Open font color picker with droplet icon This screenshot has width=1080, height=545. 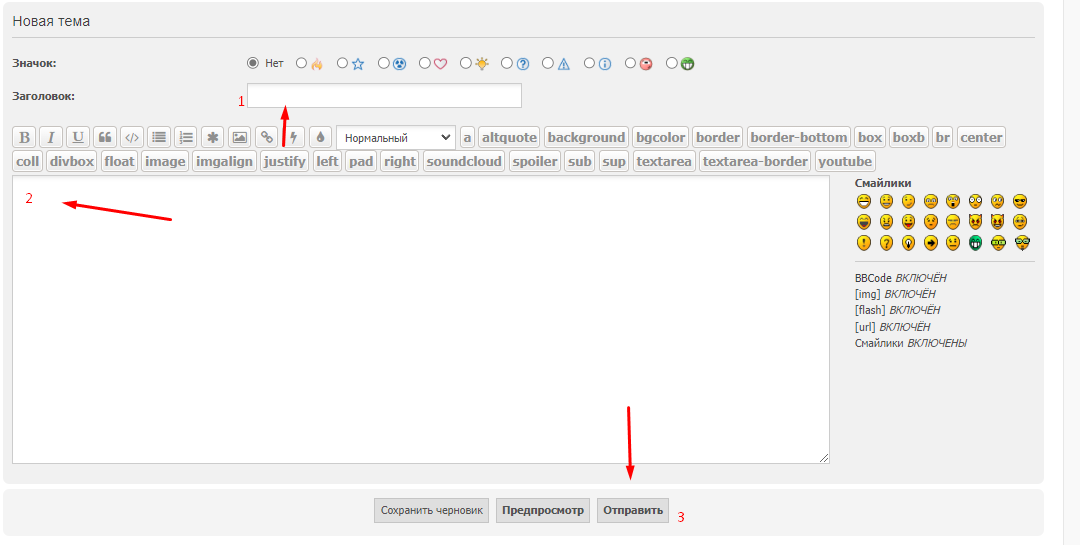(x=320, y=137)
